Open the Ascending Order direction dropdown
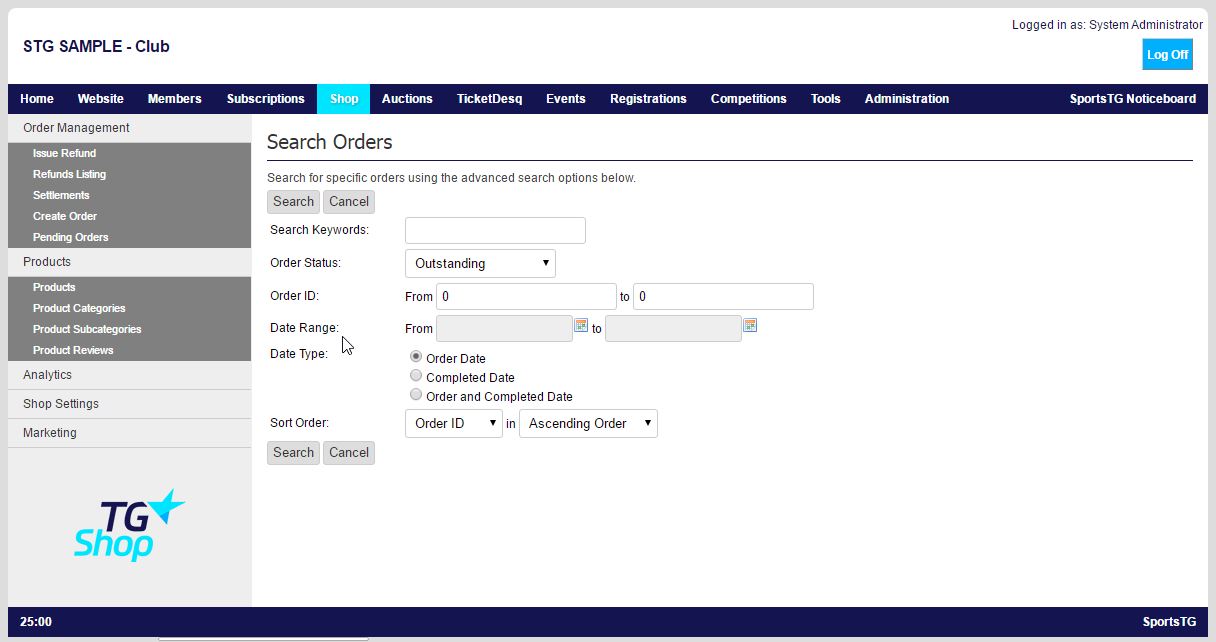The height and width of the screenshot is (642, 1216). pyautogui.click(x=588, y=423)
